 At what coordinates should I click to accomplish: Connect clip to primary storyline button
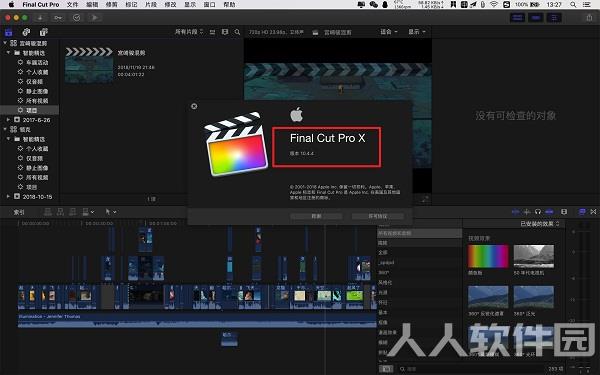[x=48, y=212]
